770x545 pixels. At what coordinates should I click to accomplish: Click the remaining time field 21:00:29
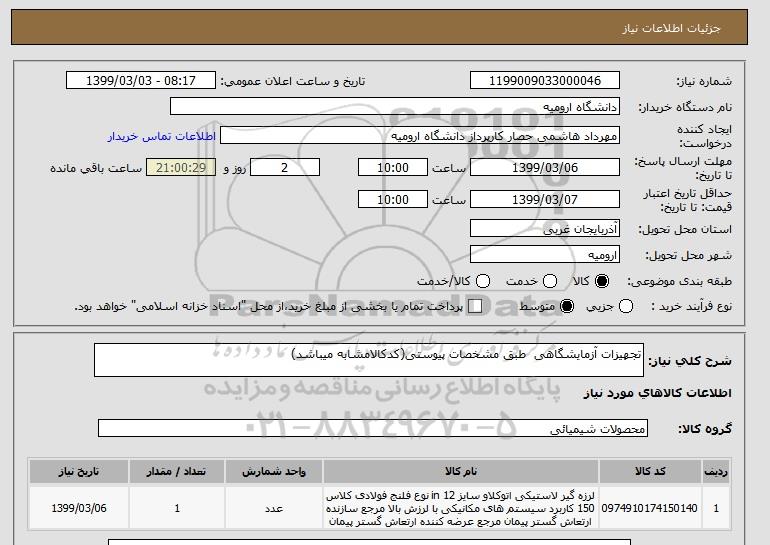pos(181,167)
